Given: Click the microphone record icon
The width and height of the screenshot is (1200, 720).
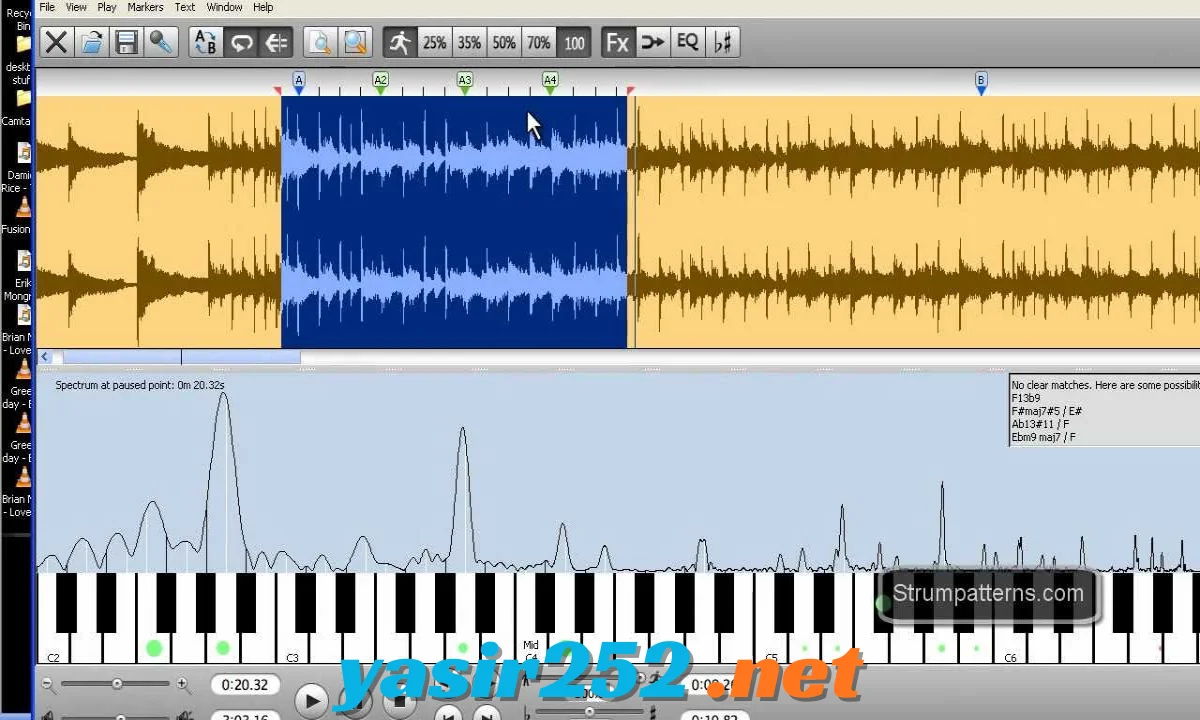Looking at the screenshot, I should coord(161,42).
